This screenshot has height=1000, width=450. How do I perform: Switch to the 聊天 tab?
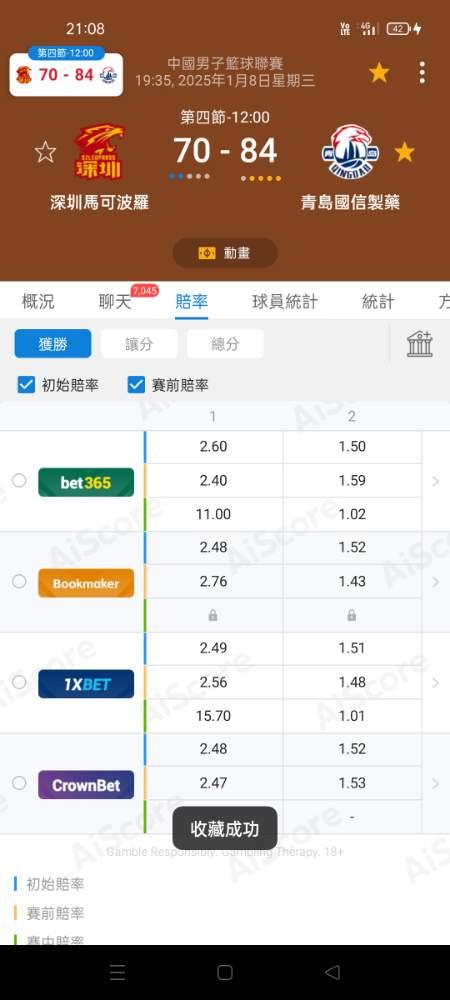point(115,302)
